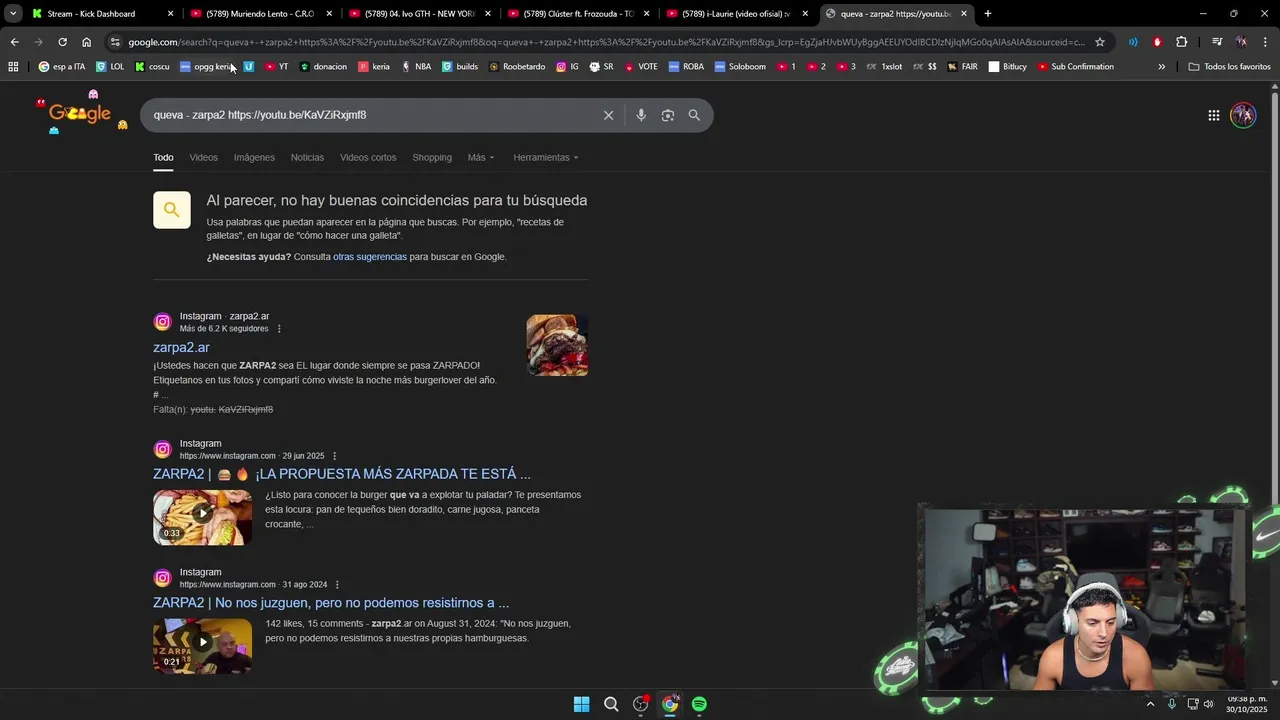Open the Bitlucy bookmark
Image resolution: width=1280 pixels, height=720 pixels.
tap(1008, 67)
